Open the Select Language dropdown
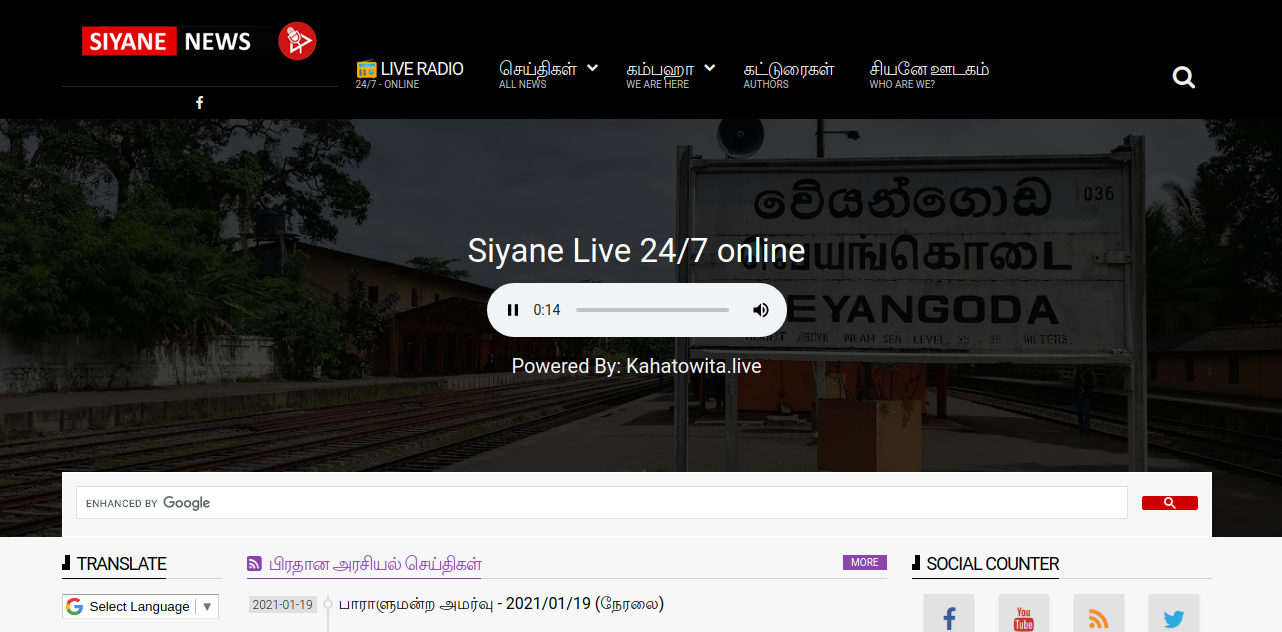Screen dimensions: 1282x632 140,606
